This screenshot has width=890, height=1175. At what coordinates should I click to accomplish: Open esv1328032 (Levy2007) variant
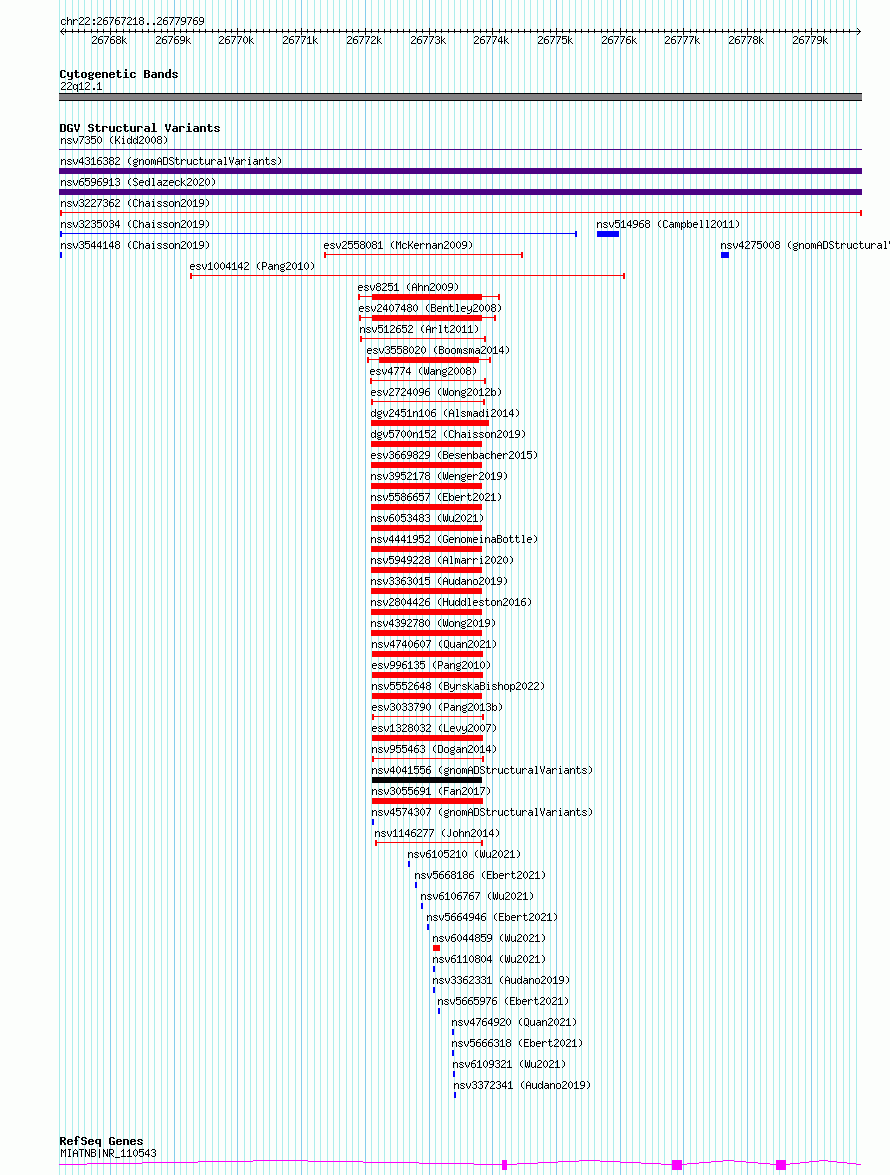click(x=435, y=728)
